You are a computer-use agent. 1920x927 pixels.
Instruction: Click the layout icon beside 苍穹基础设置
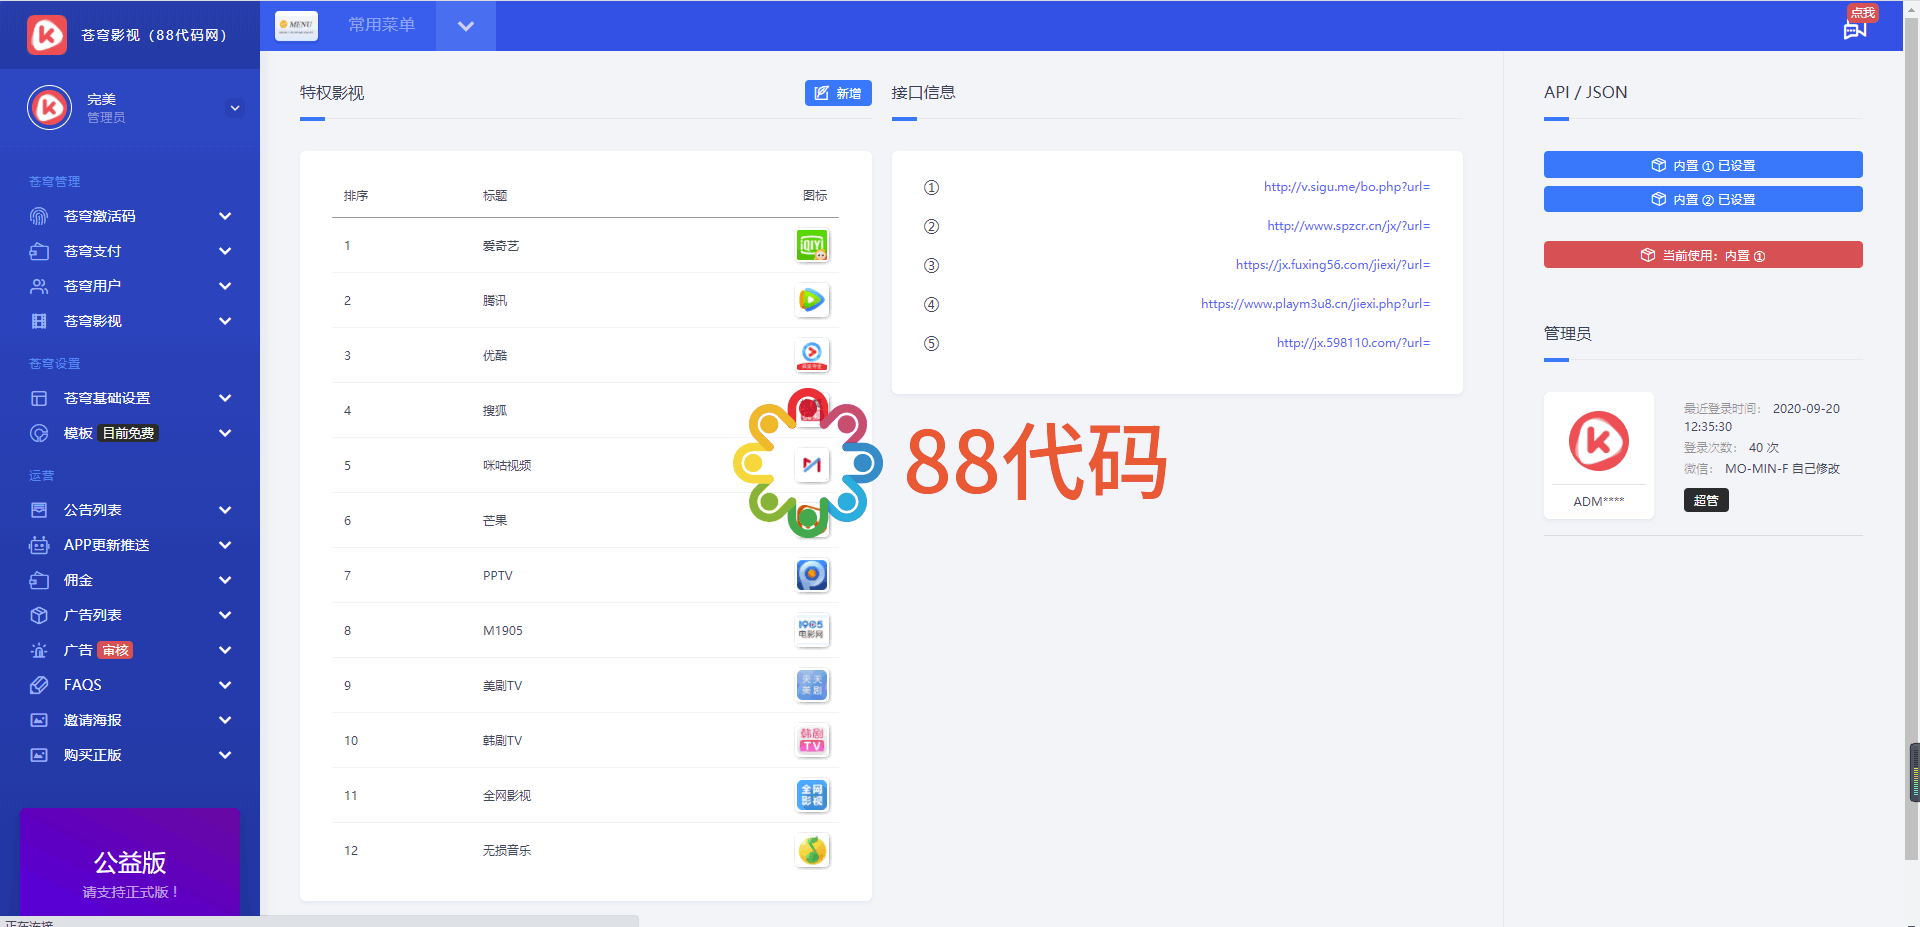click(39, 398)
